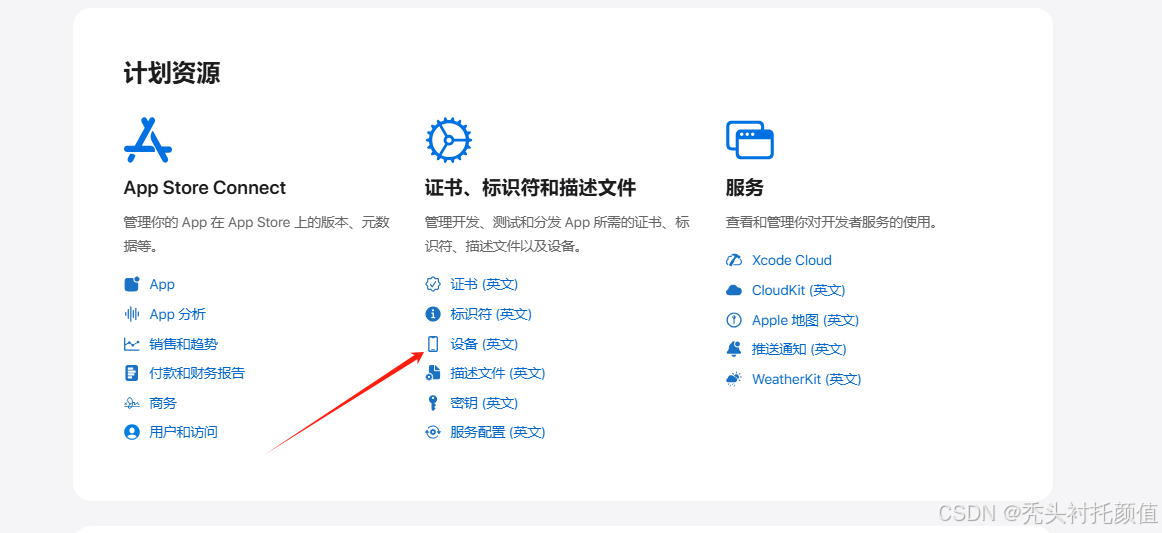Open 密钥 (英文) link
Image resolution: width=1162 pixels, height=533 pixels.
click(x=484, y=403)
